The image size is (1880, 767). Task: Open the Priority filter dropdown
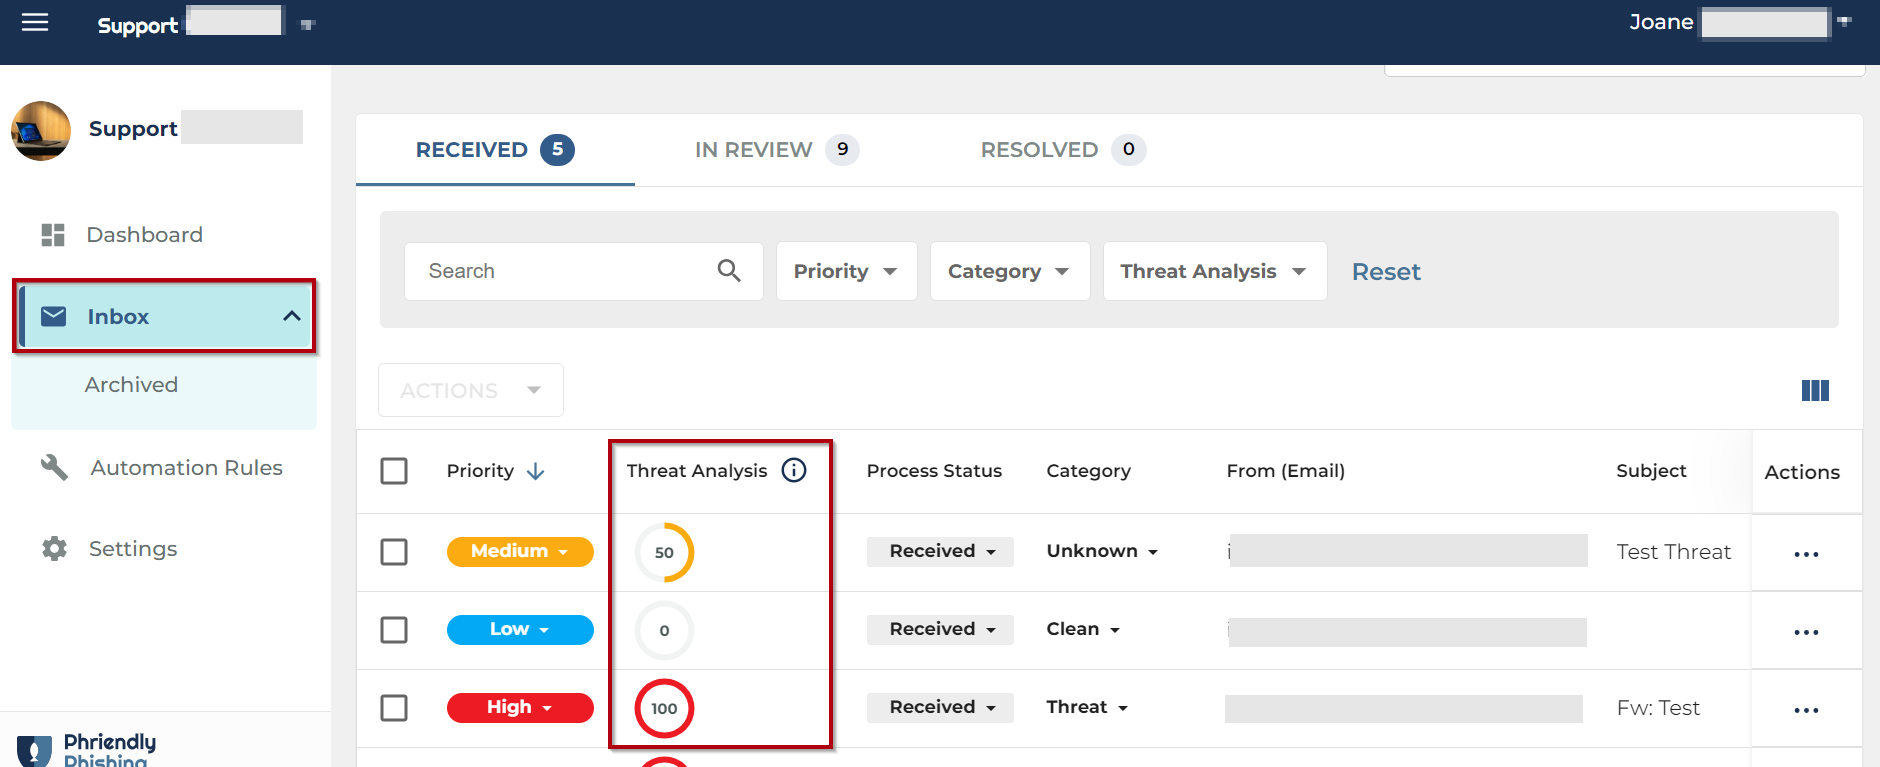[x=846, y=271]
